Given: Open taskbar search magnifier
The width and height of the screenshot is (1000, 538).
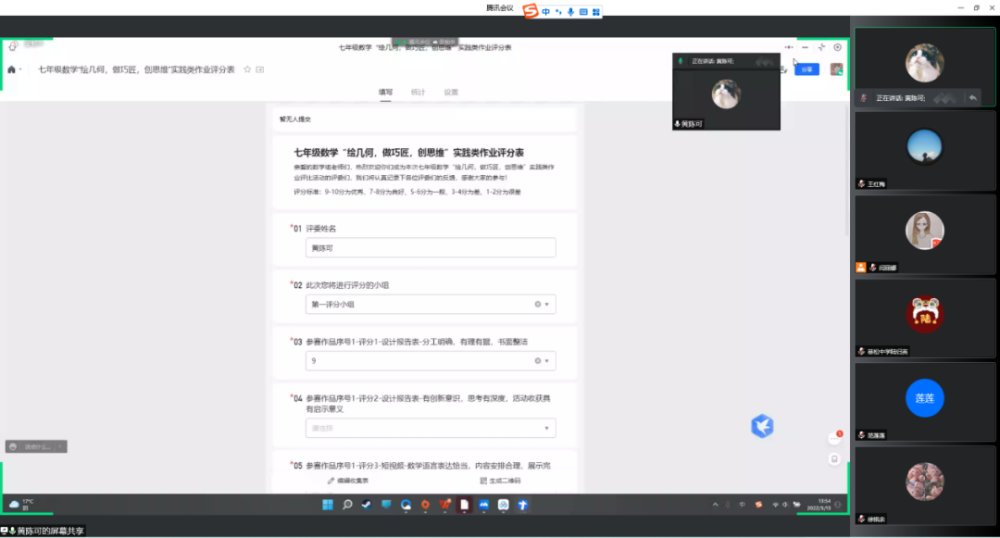Looking at the screenshot, I should tap(347, 505).
